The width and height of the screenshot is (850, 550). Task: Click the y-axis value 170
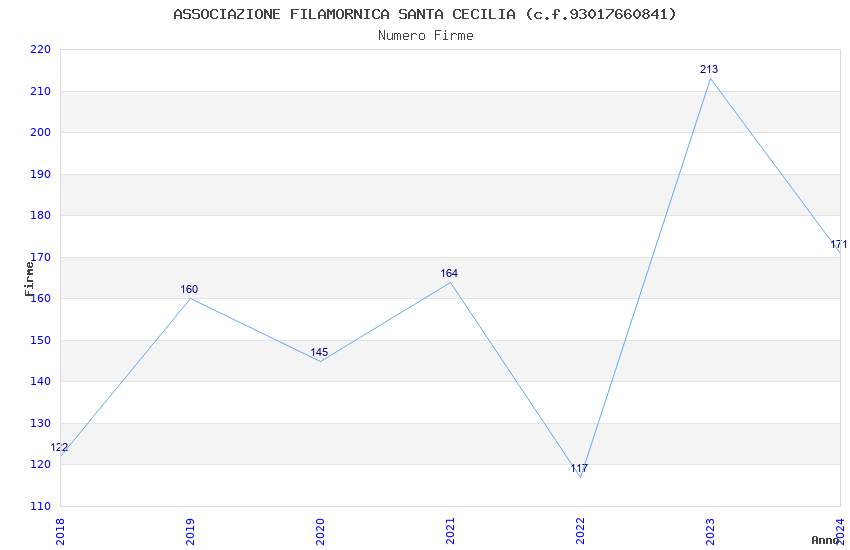click(x=41, y=257)
